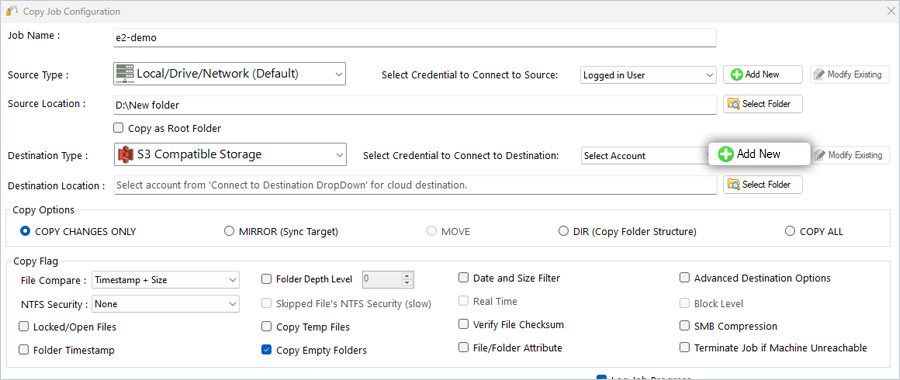Enable Terminate Job if Machine Unreachable
Viewport: 900px width, 380px height.
[684, 347]
